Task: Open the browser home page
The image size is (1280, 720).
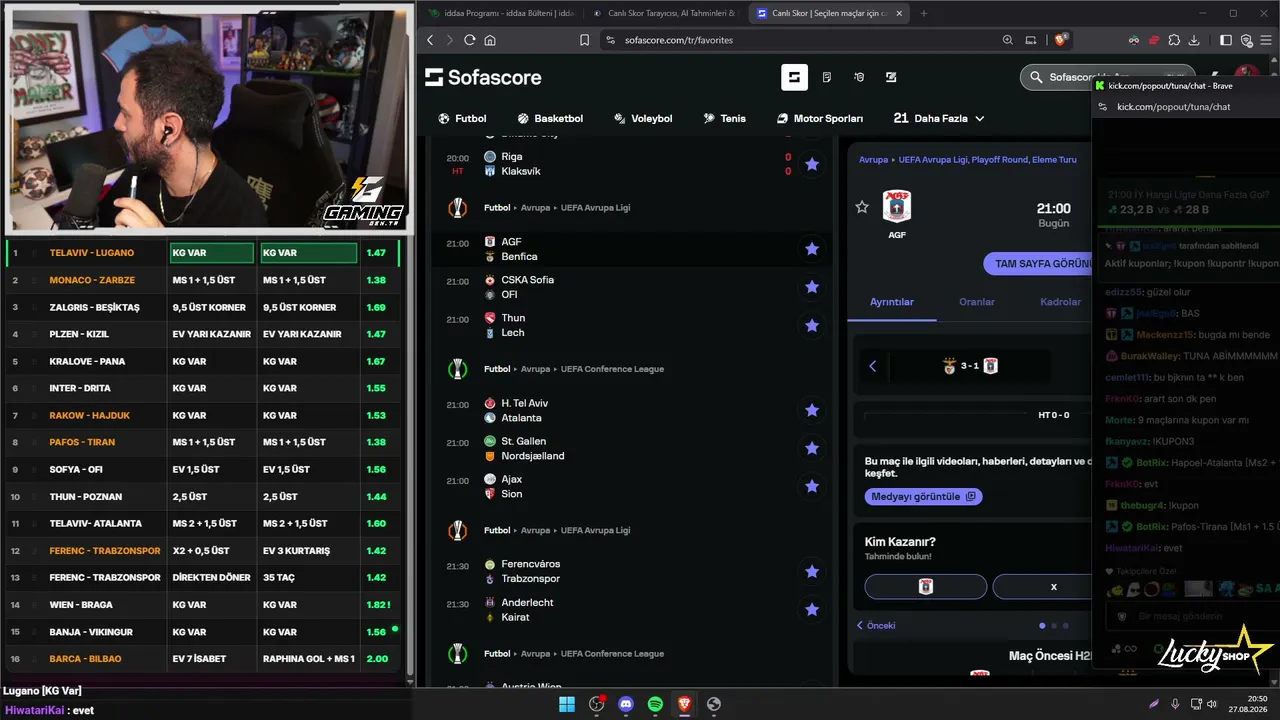Action: point(490,40)
